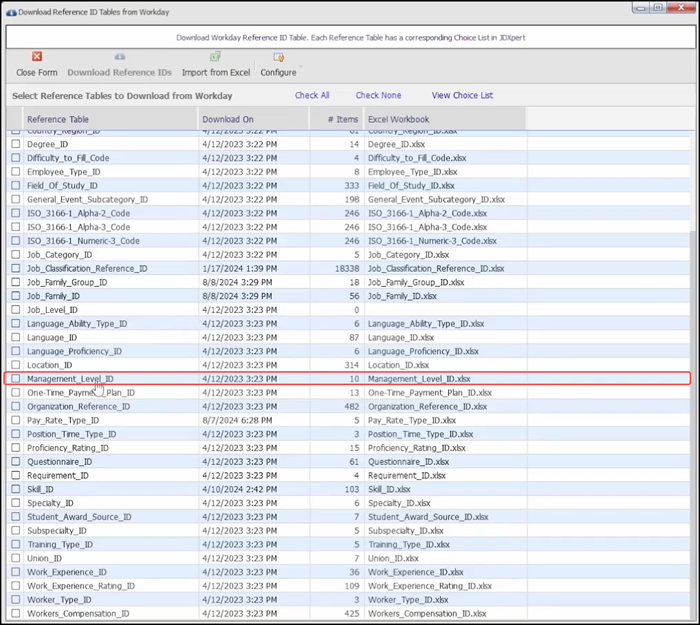
Task: Click the Check None link
Action: [378, 96]
